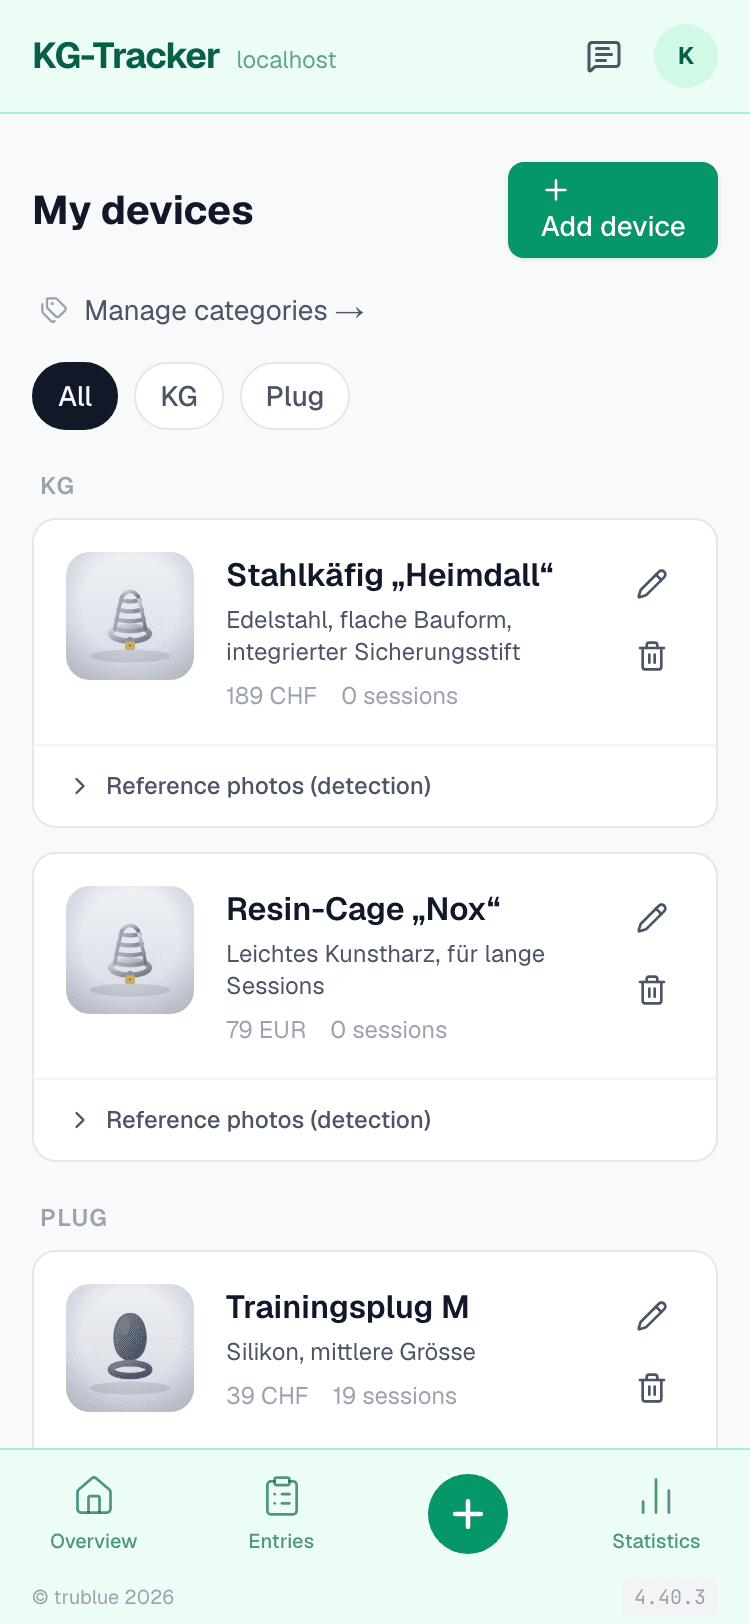Expand Reference photos for Stahlkäfig Heimdall
Image resolution: width=750 pixels, height=1624 pixels.
tap(375, 786)
